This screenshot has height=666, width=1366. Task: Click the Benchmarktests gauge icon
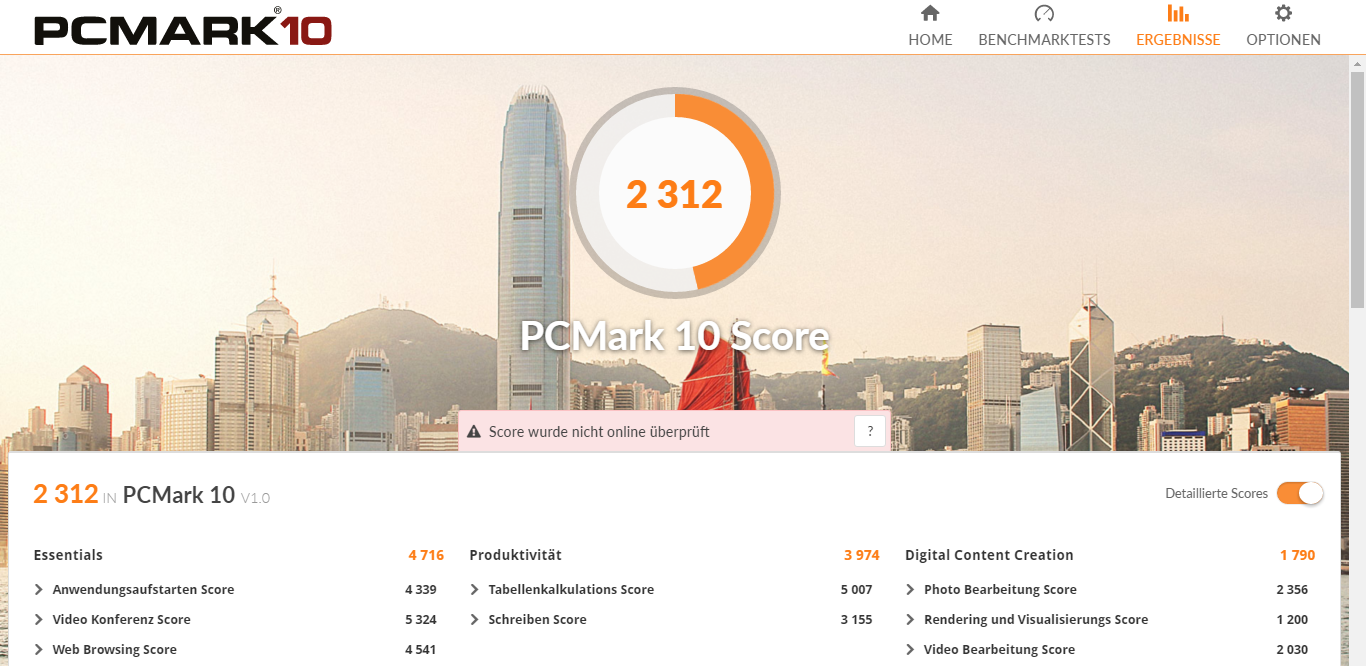(1044, 13)
